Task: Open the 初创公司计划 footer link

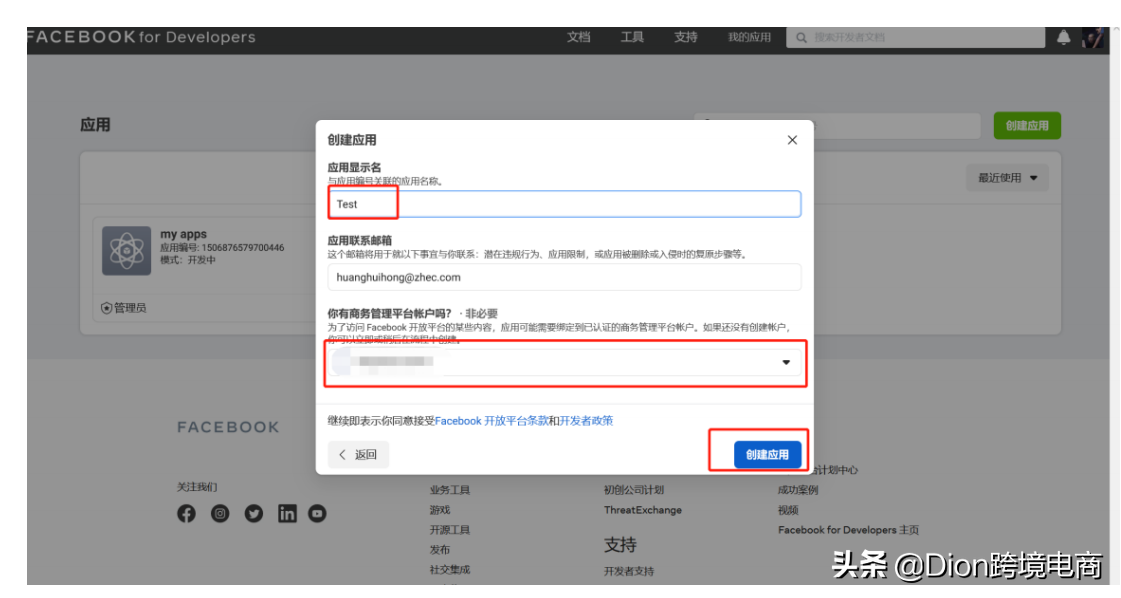Action: click(x=633, y=490)
